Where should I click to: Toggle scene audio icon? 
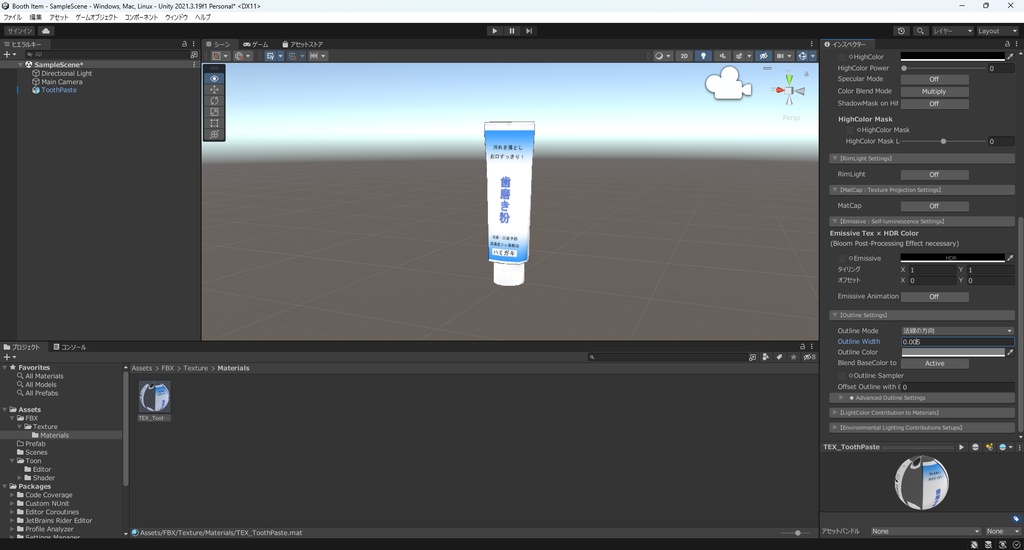(722, 56)
